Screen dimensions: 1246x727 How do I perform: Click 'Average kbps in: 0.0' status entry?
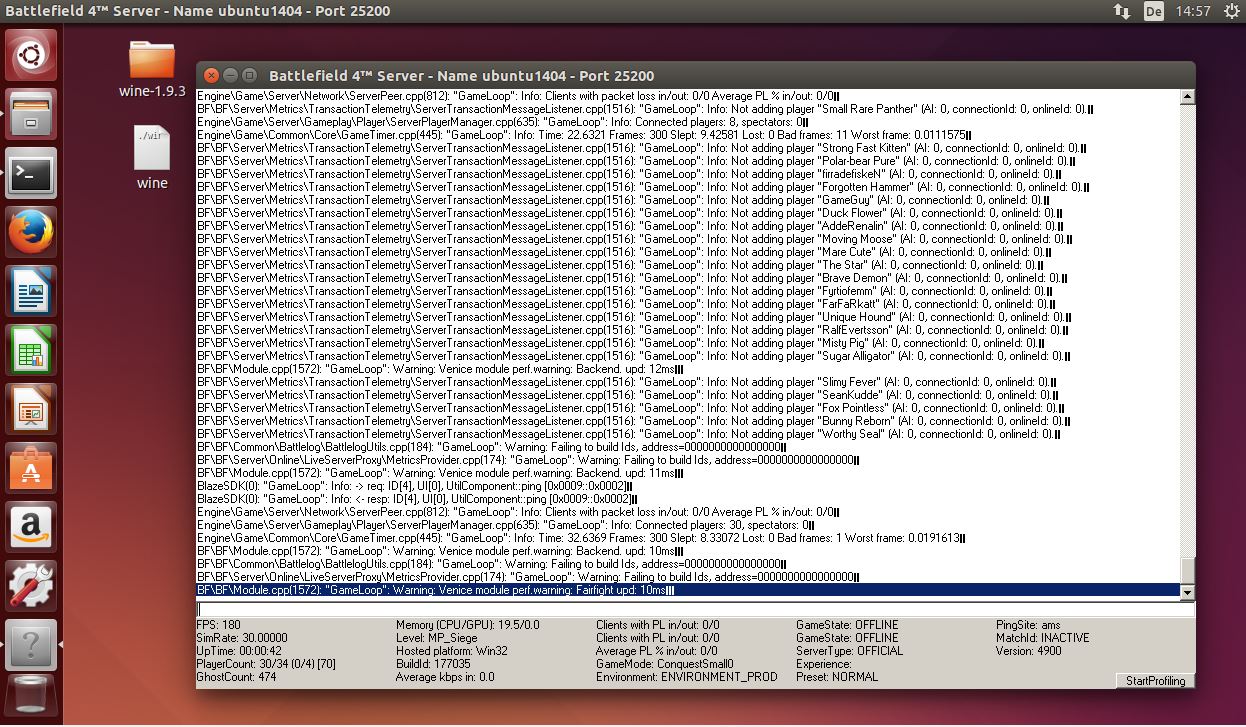[x=446, y=677]
